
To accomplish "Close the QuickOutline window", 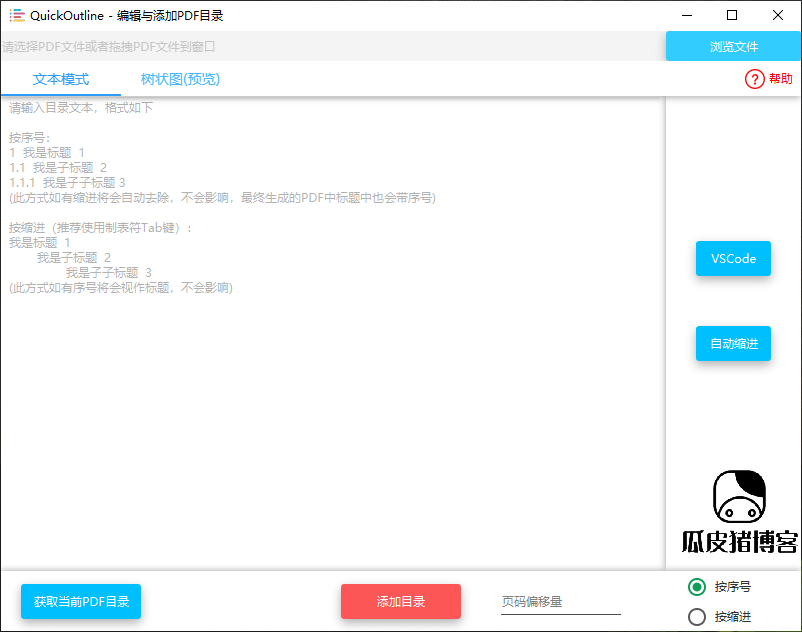I will click(777, 15).
